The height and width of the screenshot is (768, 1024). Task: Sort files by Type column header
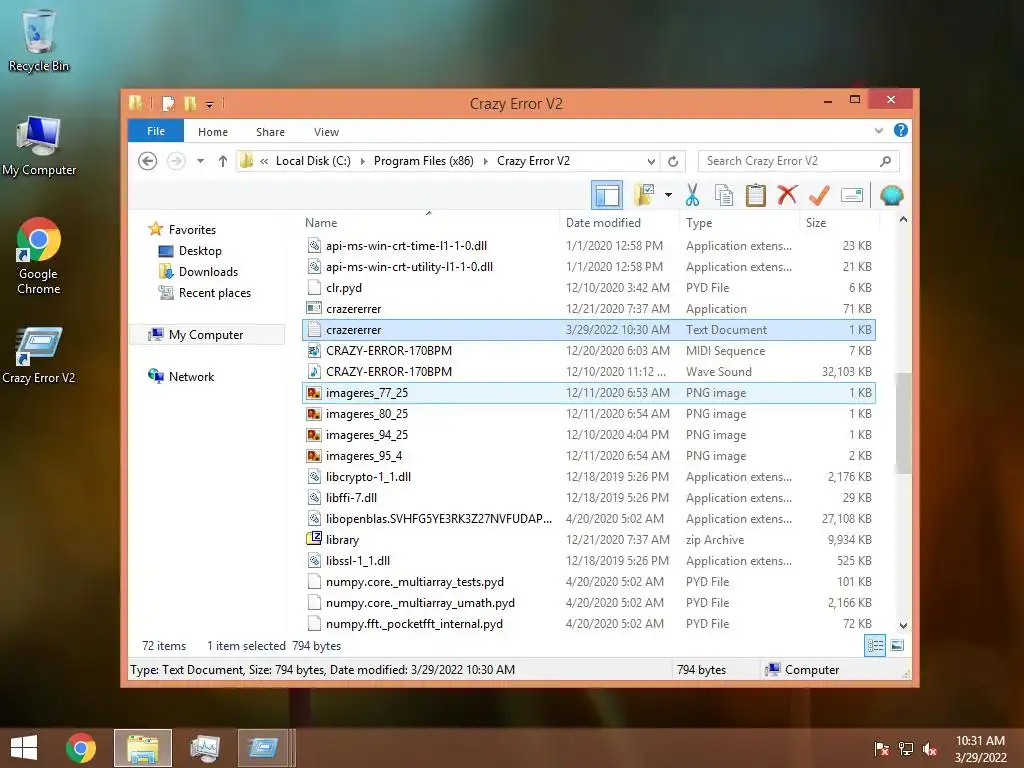(699, 223)
